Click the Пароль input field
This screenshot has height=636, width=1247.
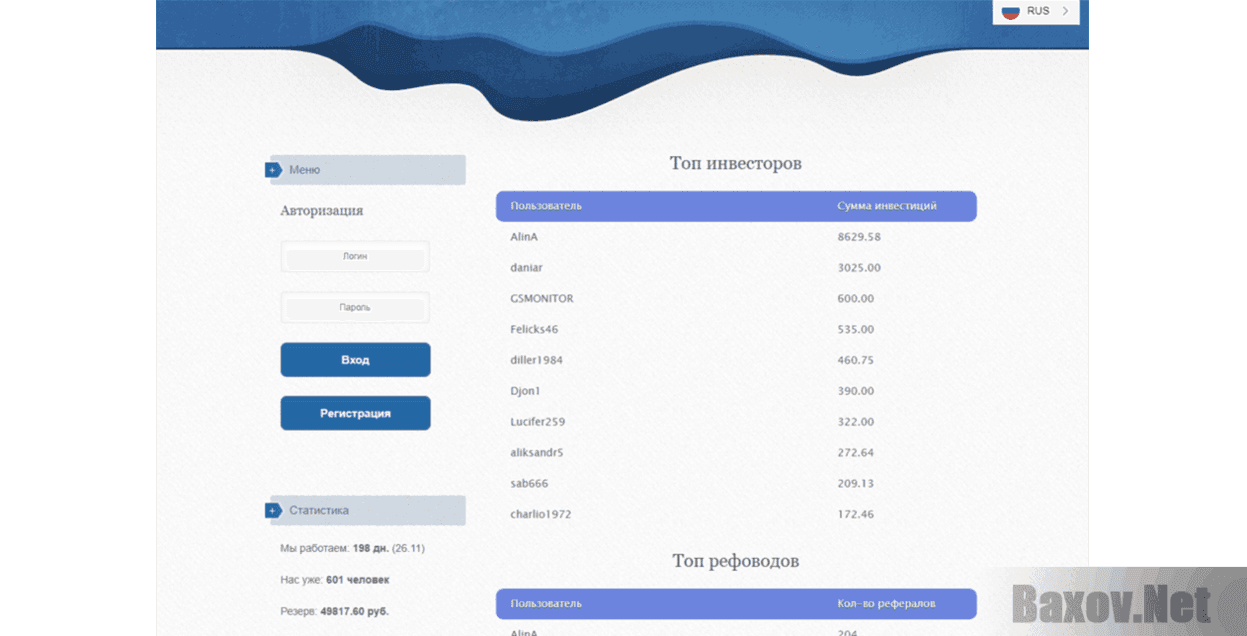[355, 308]
